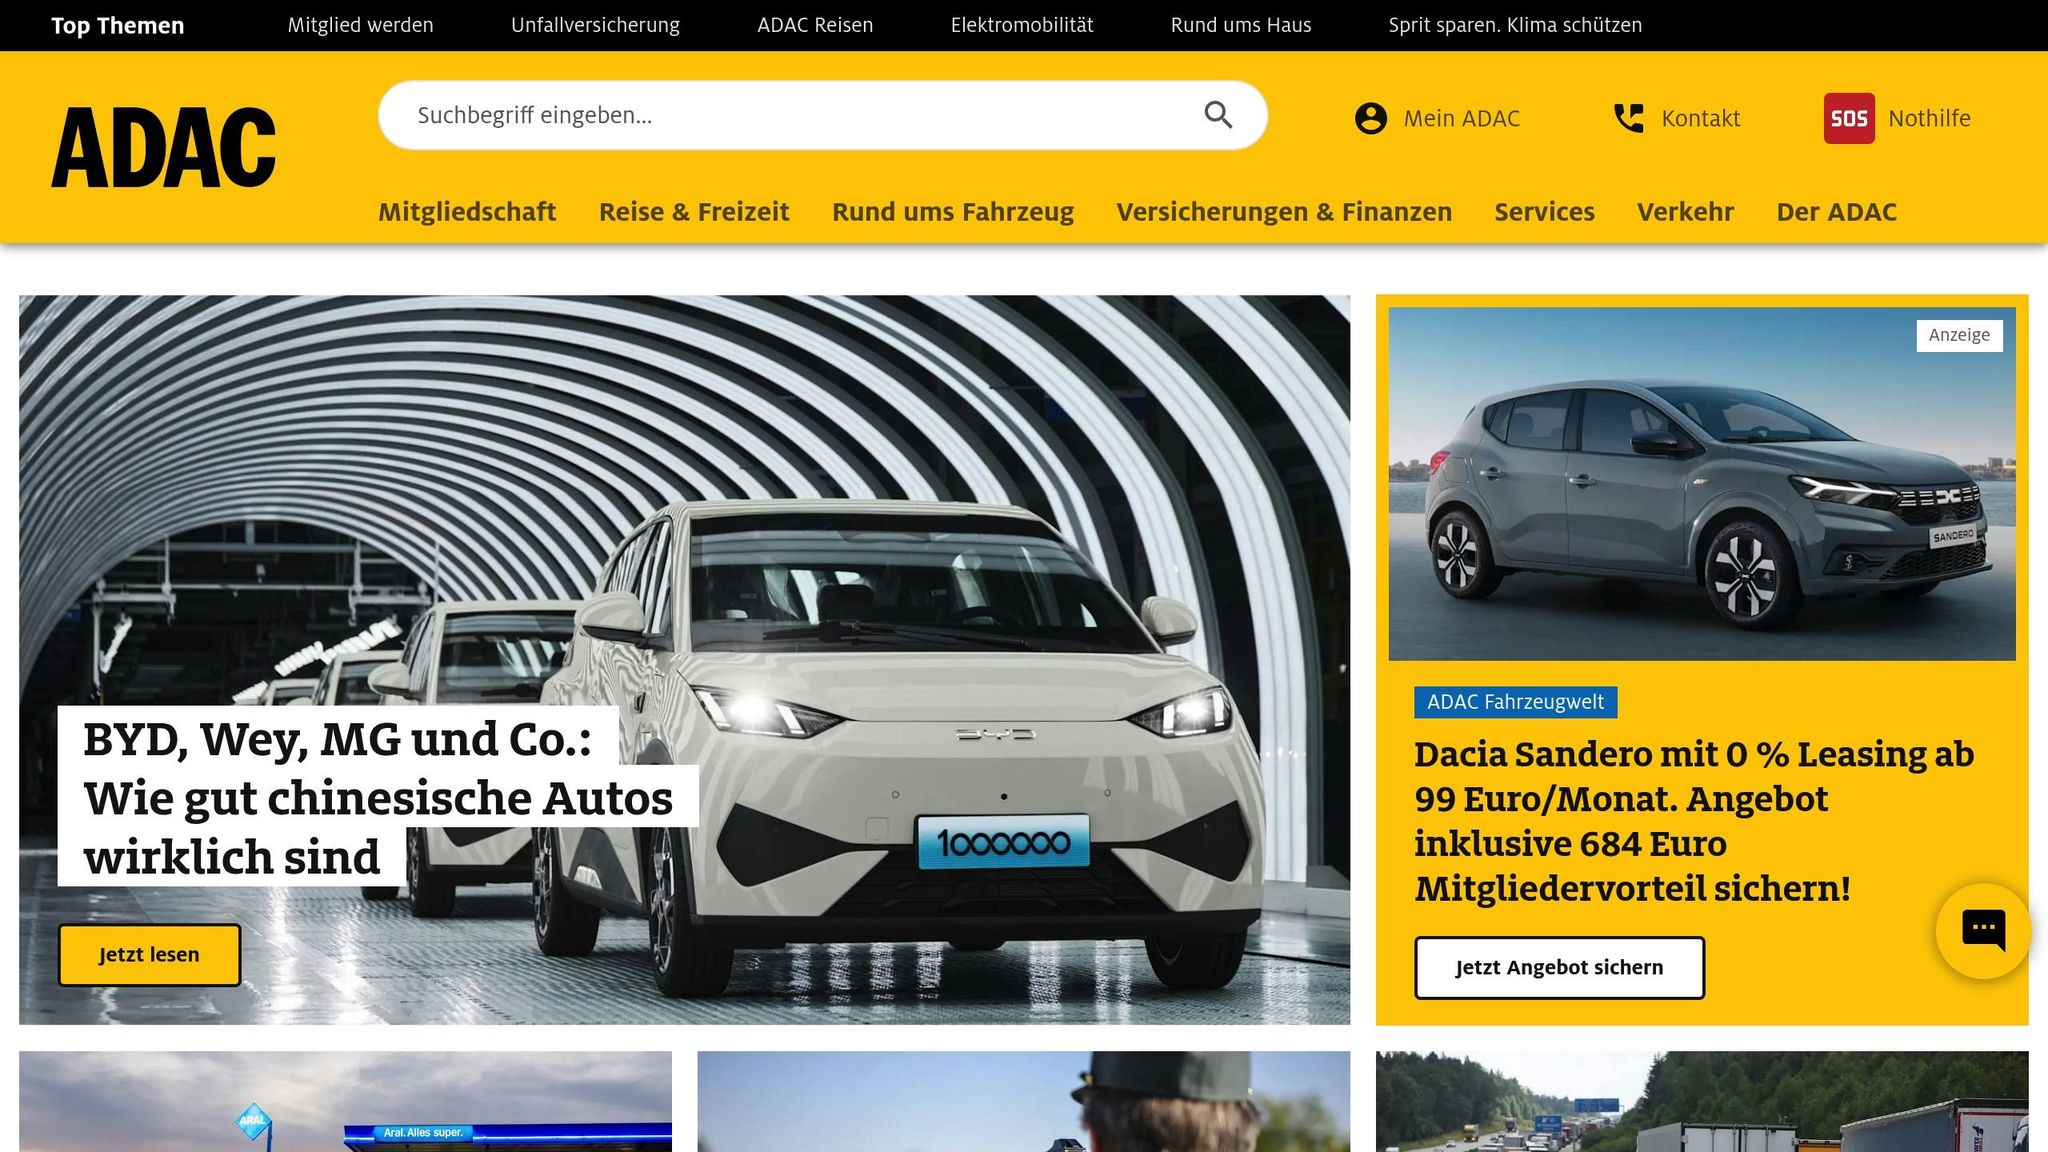2048x1152 pixels.
Task: Open the Mitgliedschaft menu
Action: pyautogui.click(x=467, y=212)
